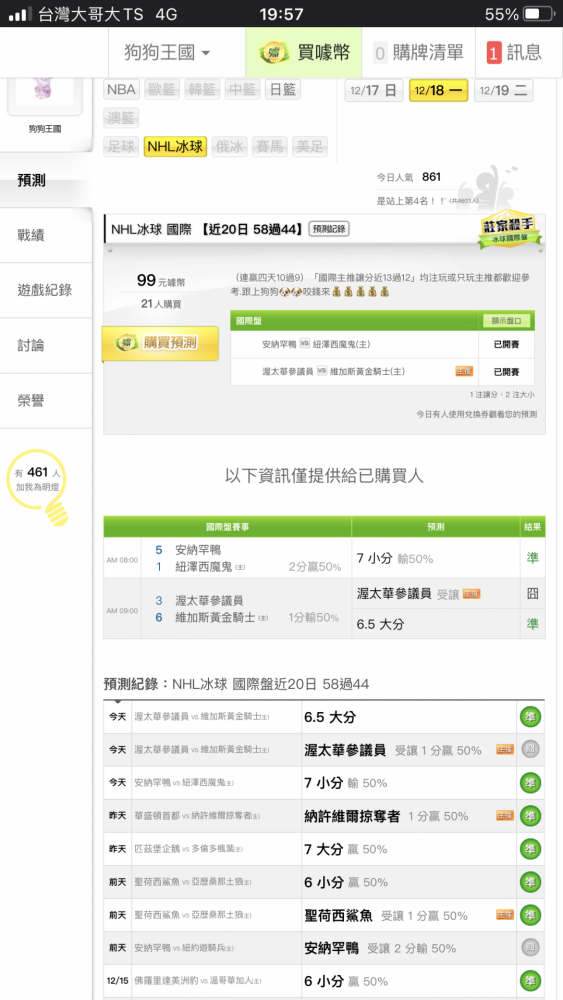Viewport: 563px width, 1000px height.
Task: Click green 準 icon for 6 小分 前天 record
Action: pos(530,883)
